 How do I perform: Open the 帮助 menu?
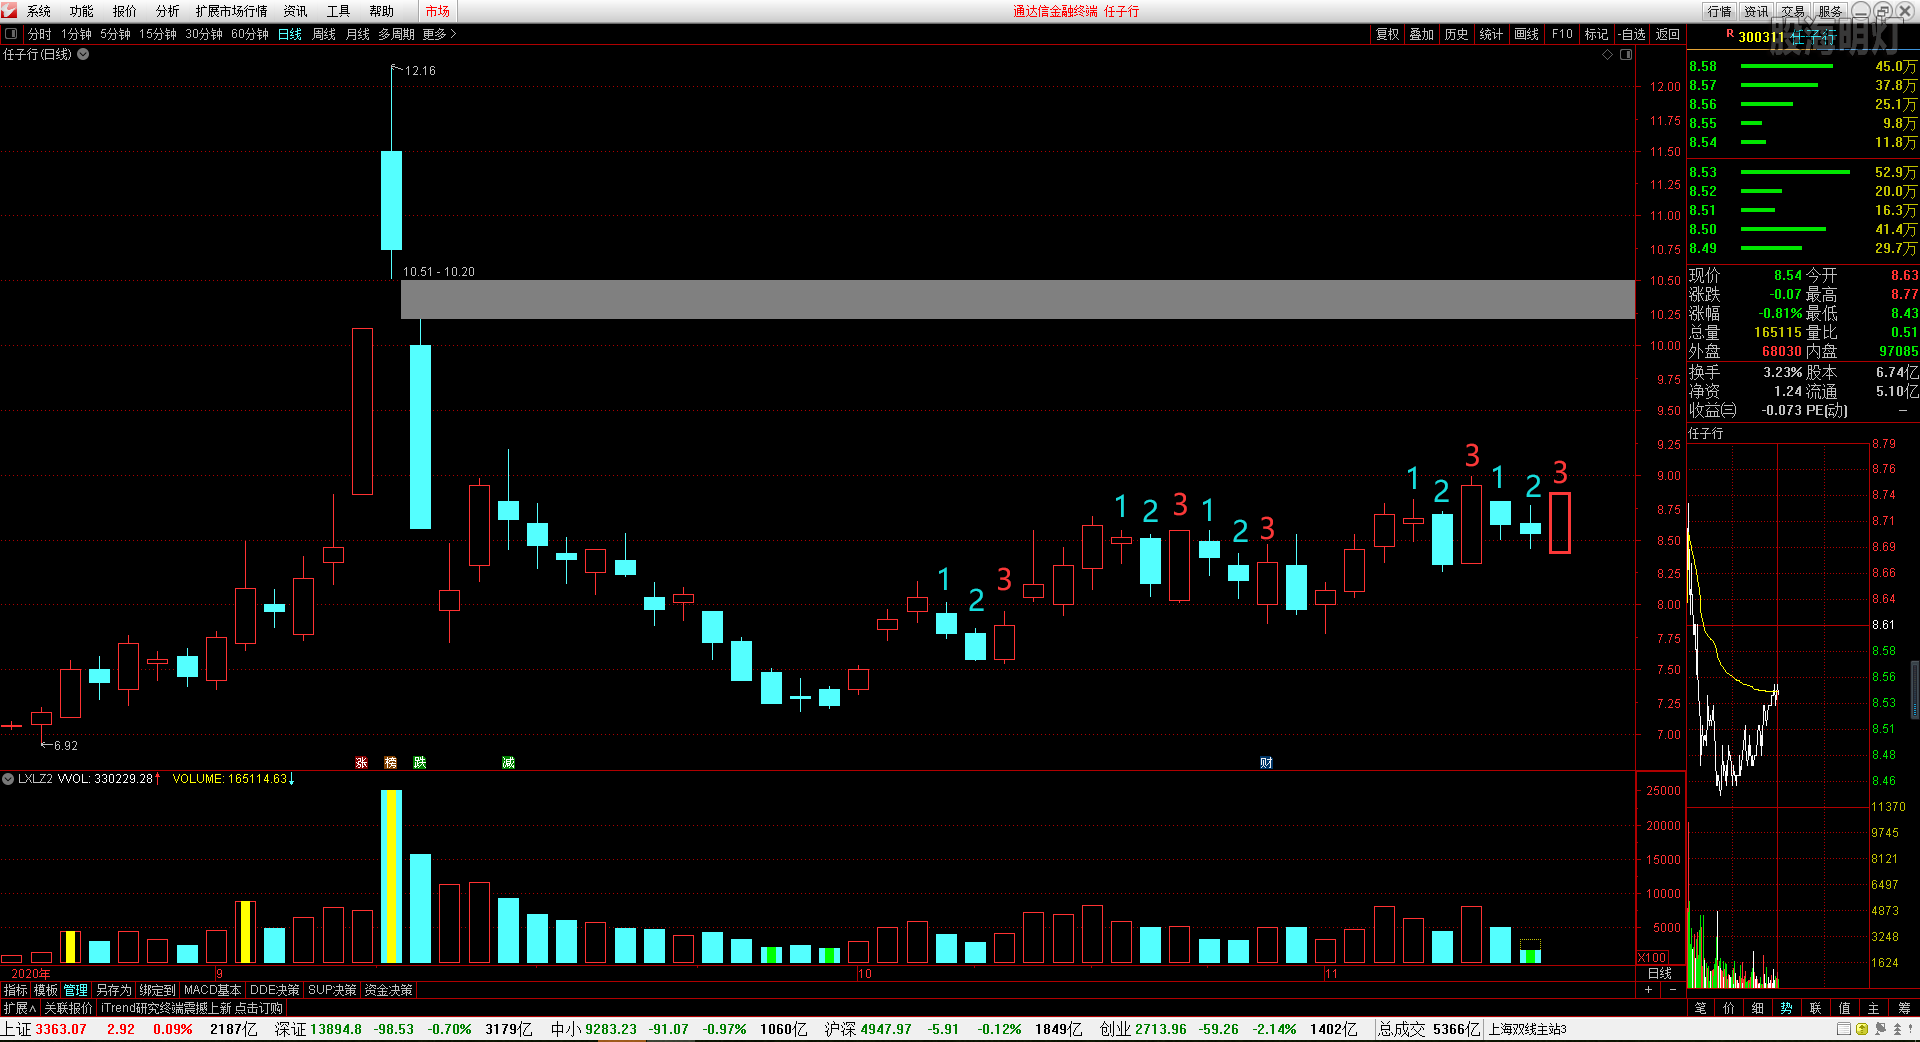point(382,11)
